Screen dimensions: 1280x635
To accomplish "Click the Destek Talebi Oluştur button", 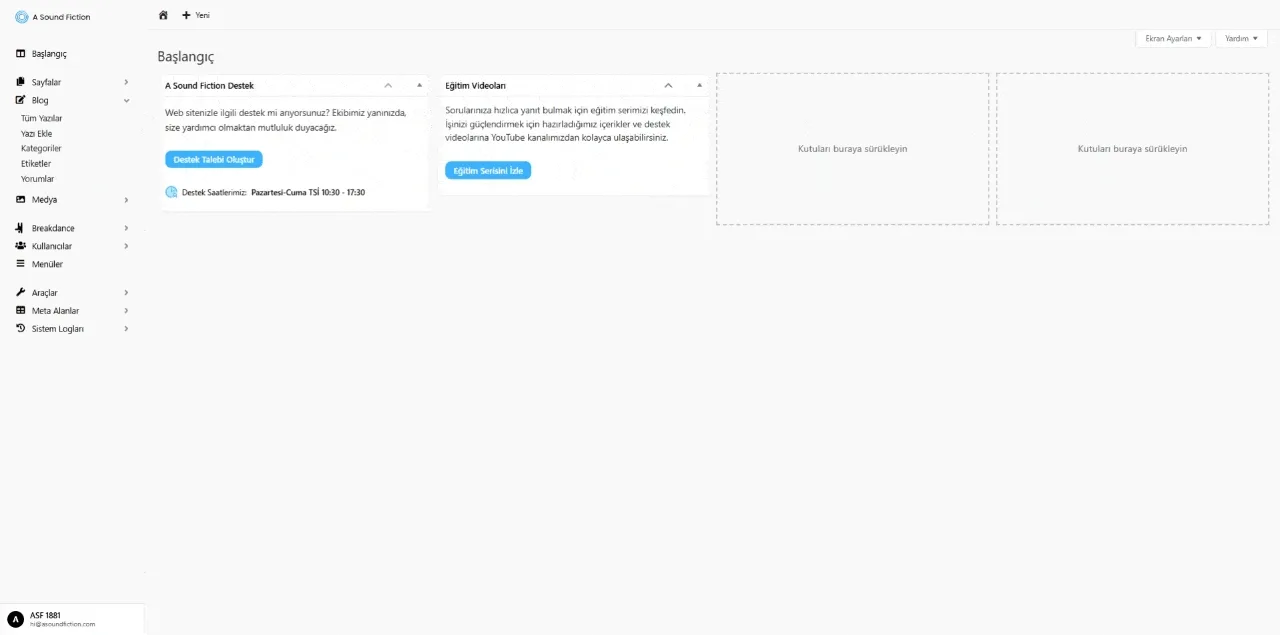I will click(x=213, y=159).
